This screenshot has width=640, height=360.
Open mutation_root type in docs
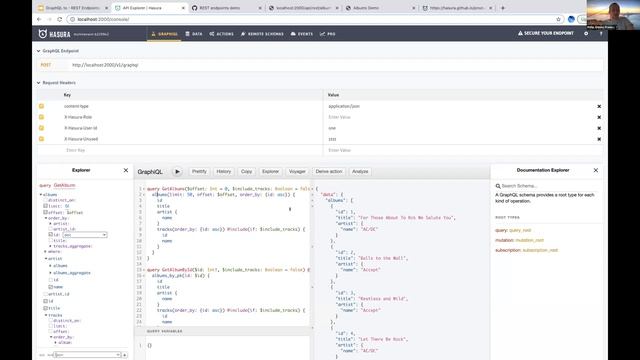(x=530, y=240)
